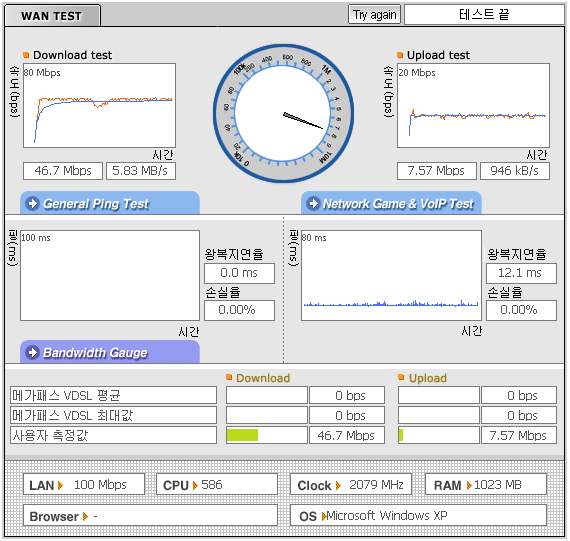Open the General Ping Test section header

coord(110,203)
